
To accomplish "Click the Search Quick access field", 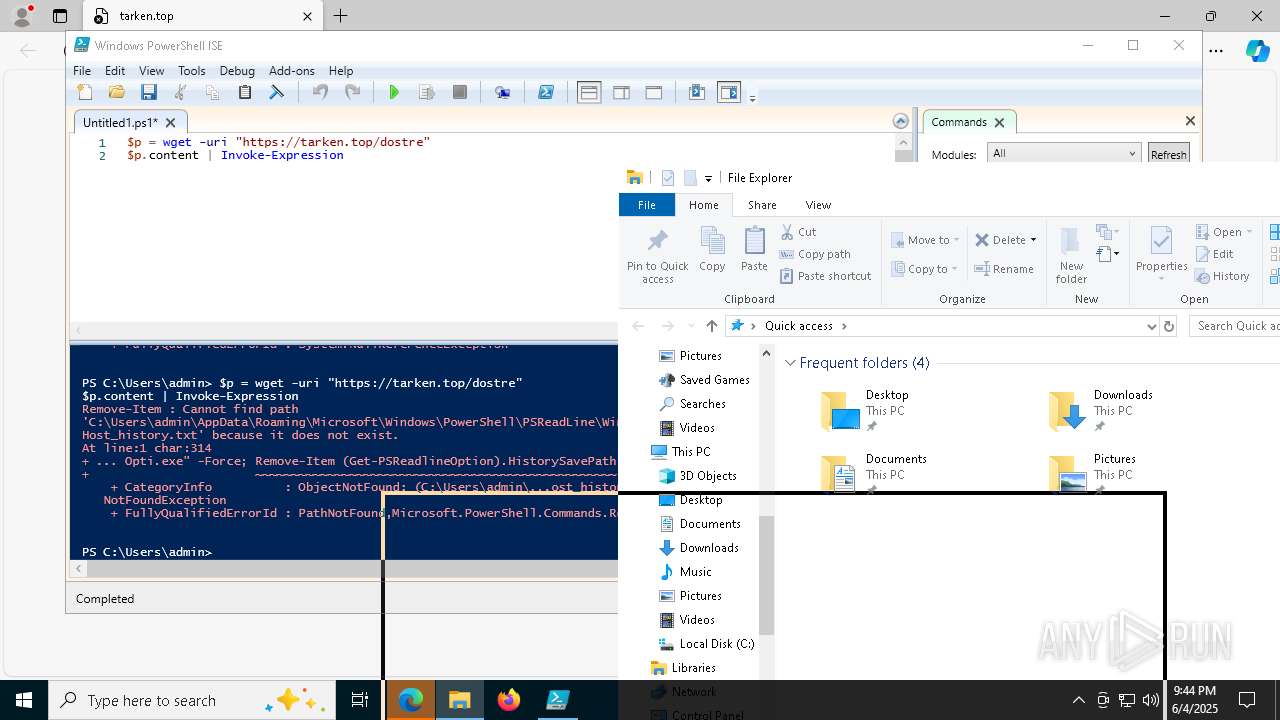I will (x=1236, y=326).
